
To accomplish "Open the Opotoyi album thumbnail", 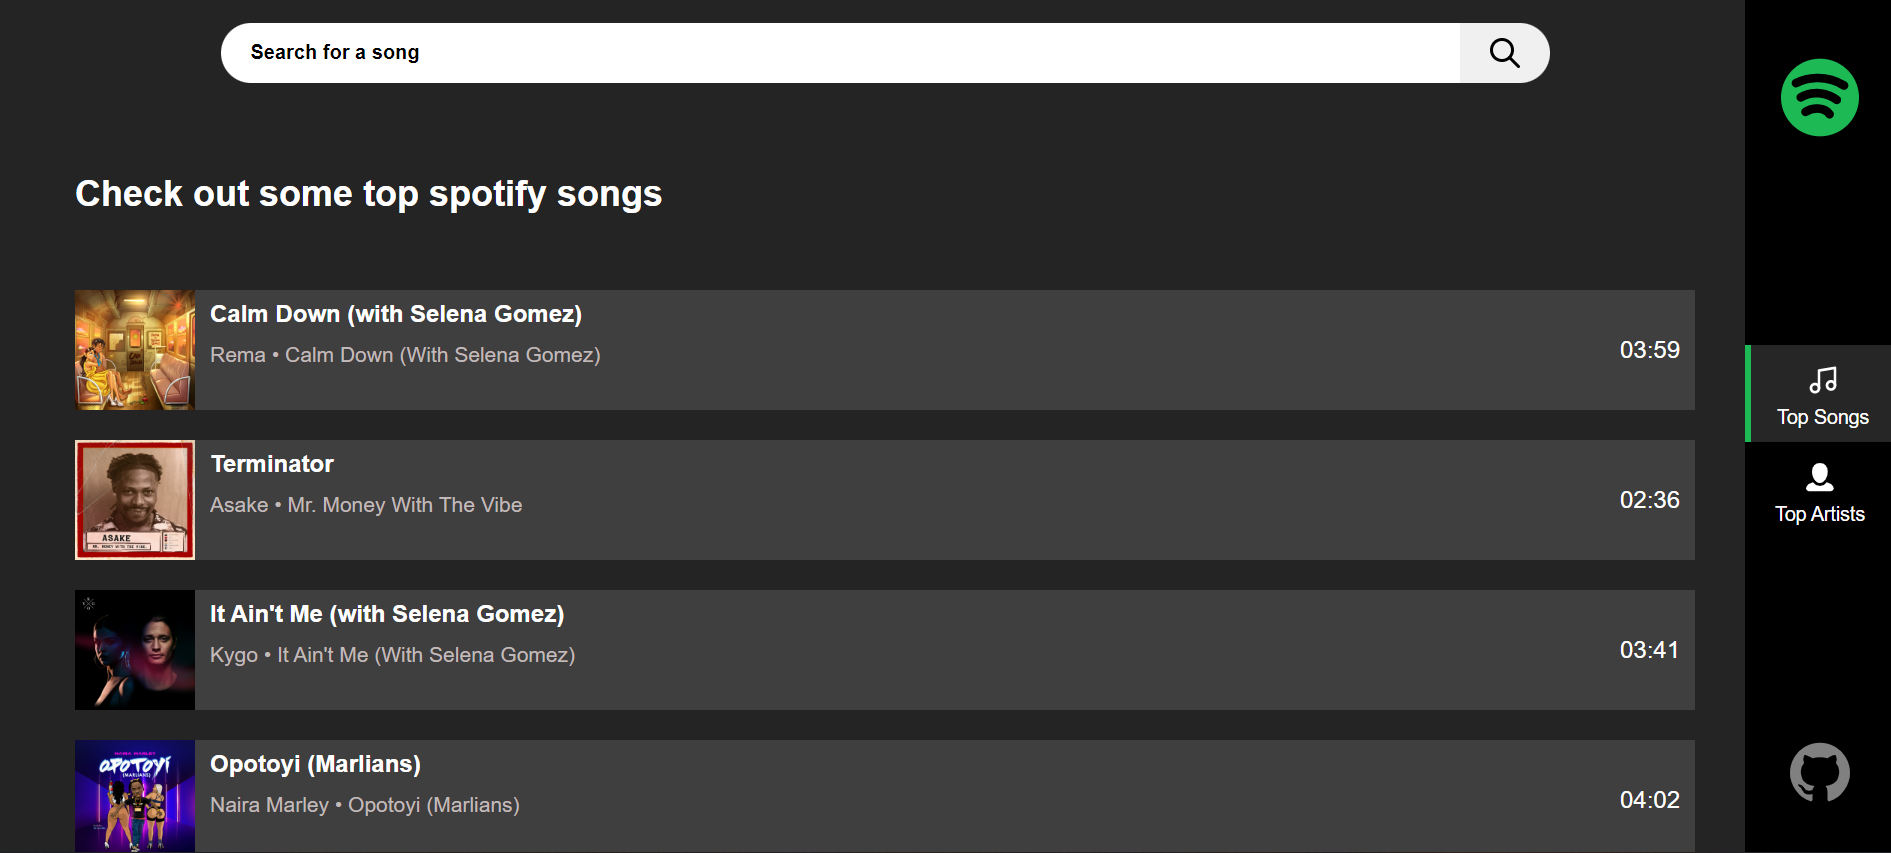I will [x=135, y=796].
